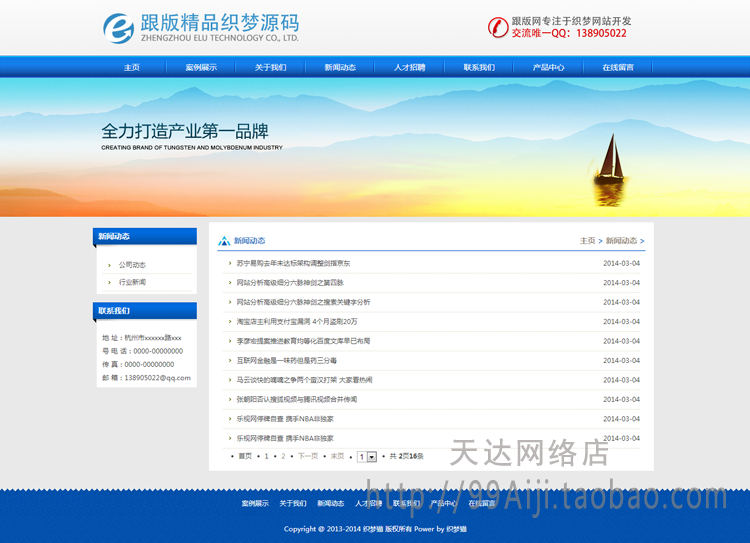Open 在线留言 in the top navigation bar
This screenshot has height=543, width=750.
point(618,67)
